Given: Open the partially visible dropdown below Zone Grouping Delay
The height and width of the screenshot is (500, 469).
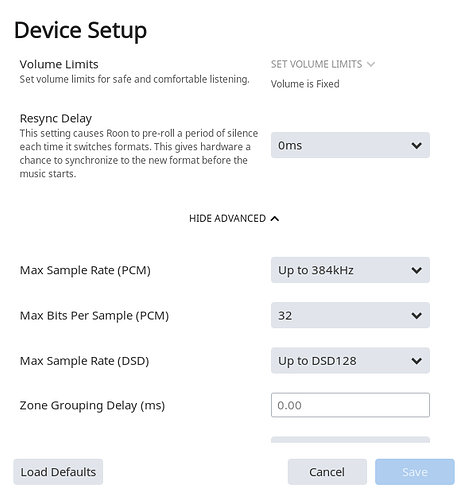Looking at the screenshot, I should [x=350, y=439].
